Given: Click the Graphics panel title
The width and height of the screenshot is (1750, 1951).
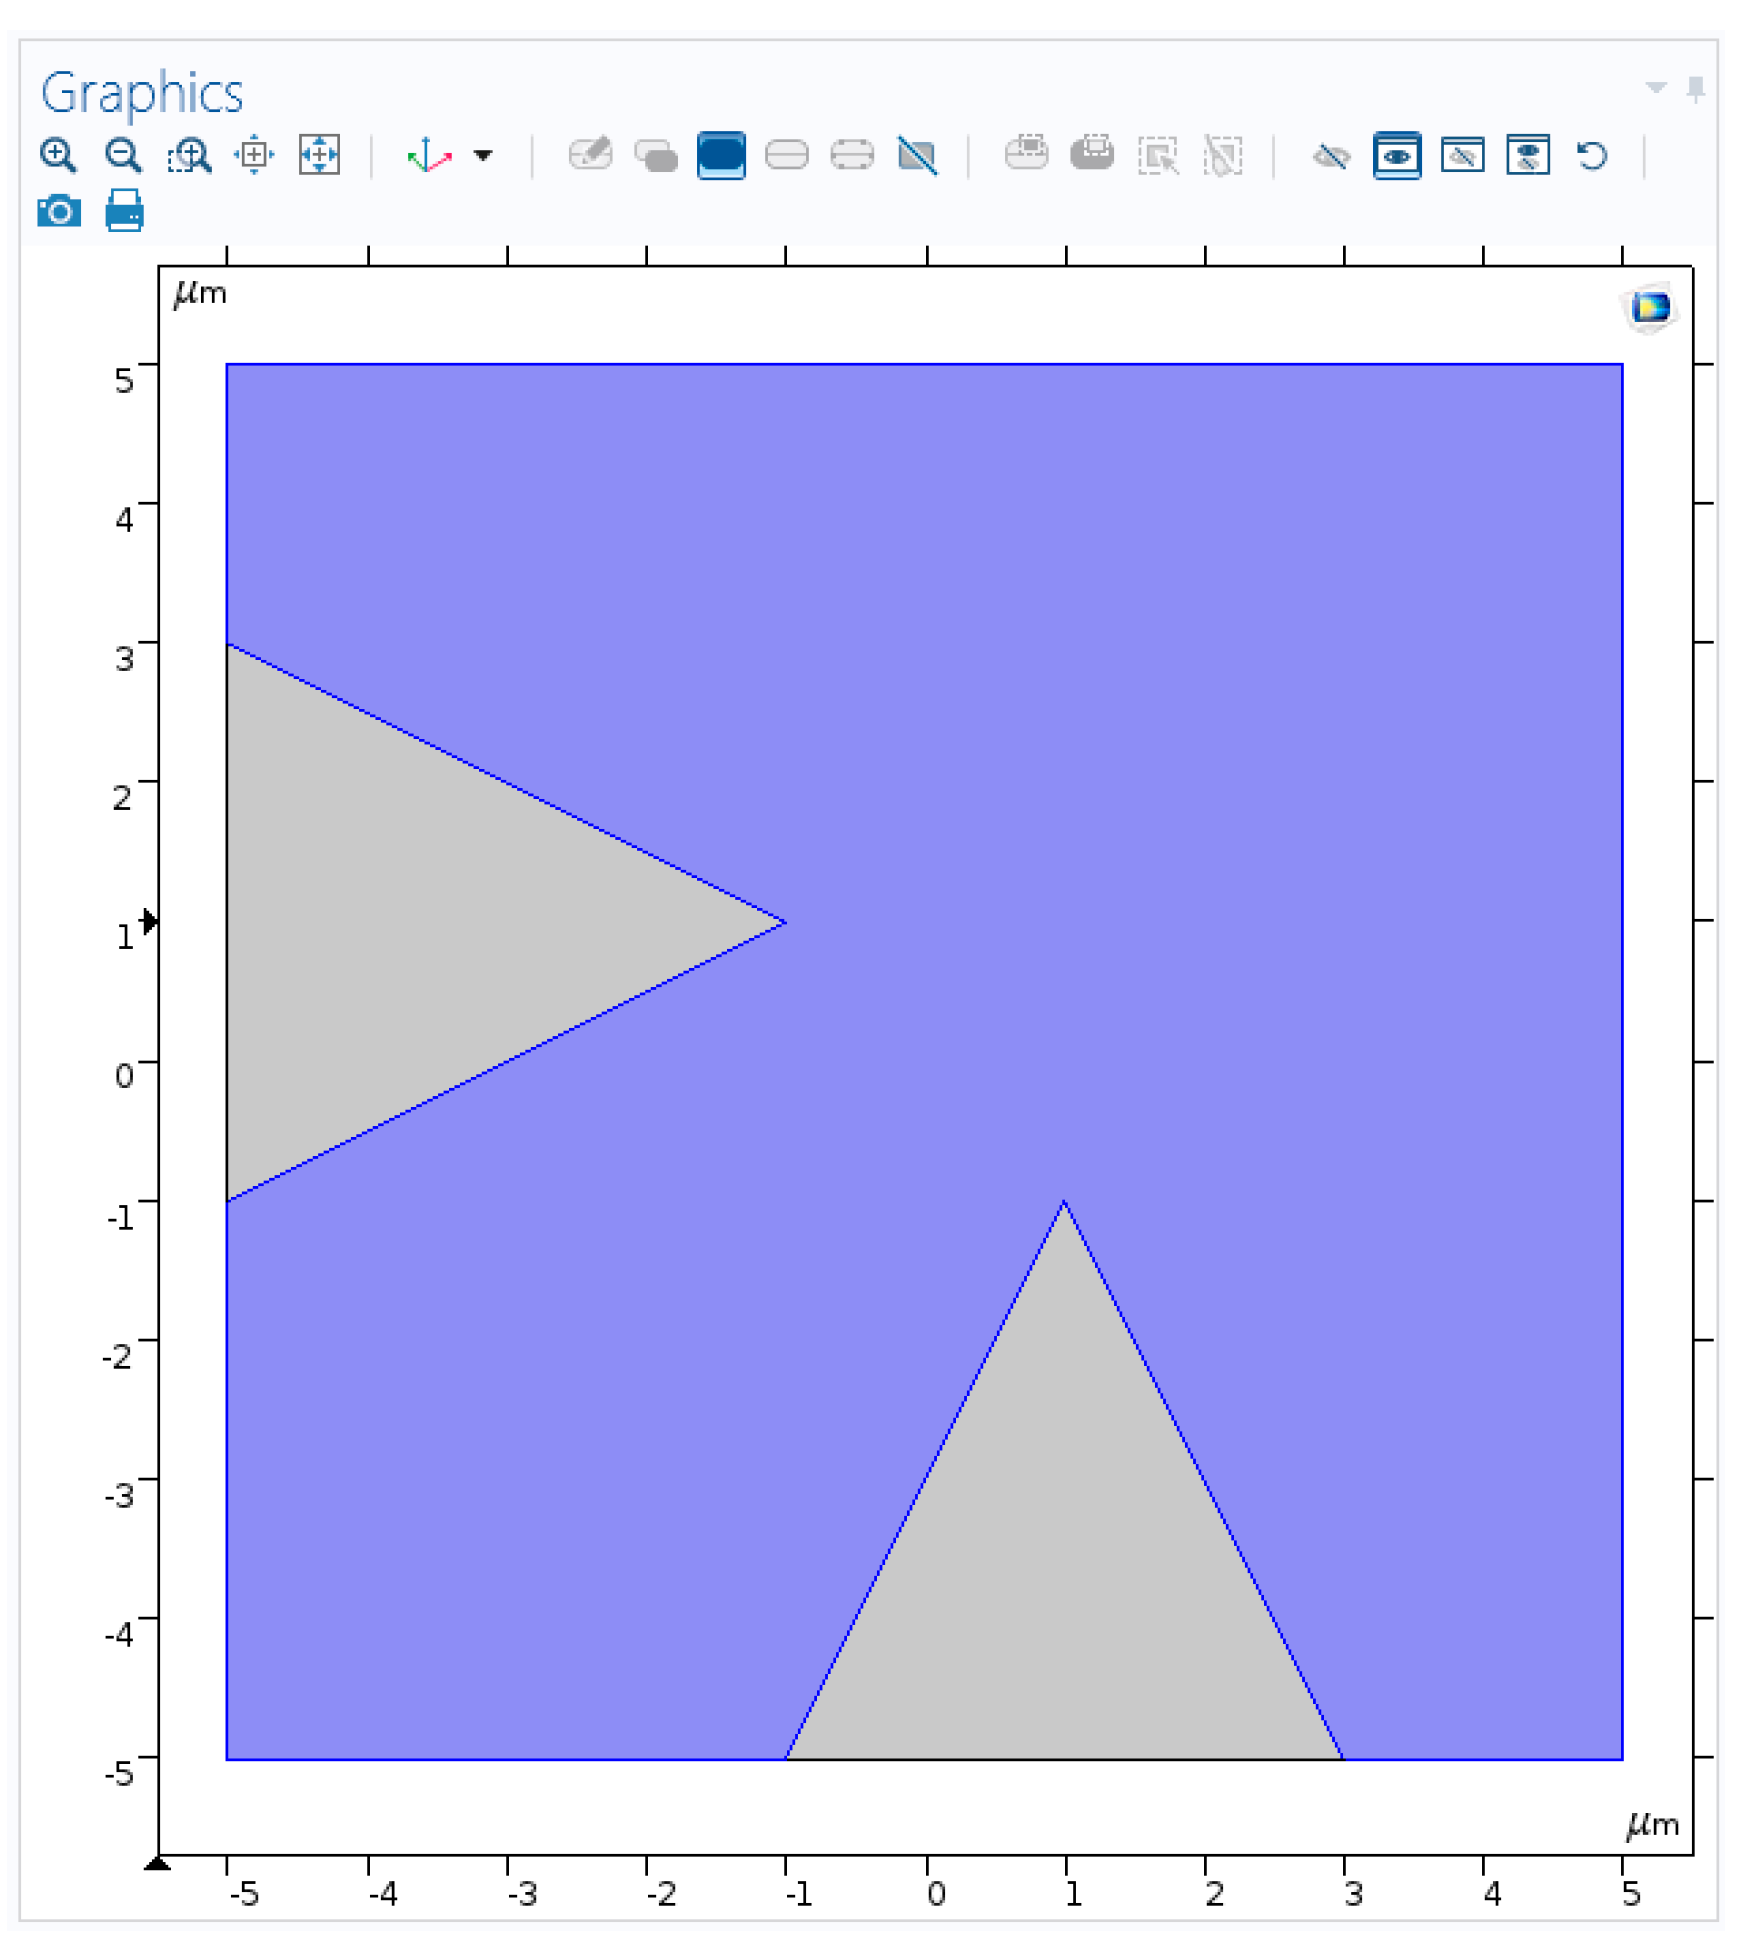Looking at the screenshot, I should point(141,93).
